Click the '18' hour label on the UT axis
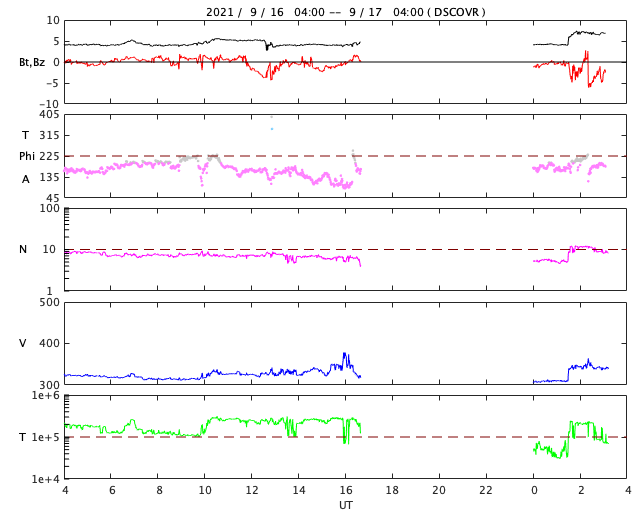This screenshot has width=640, height=512. [392, 490]
